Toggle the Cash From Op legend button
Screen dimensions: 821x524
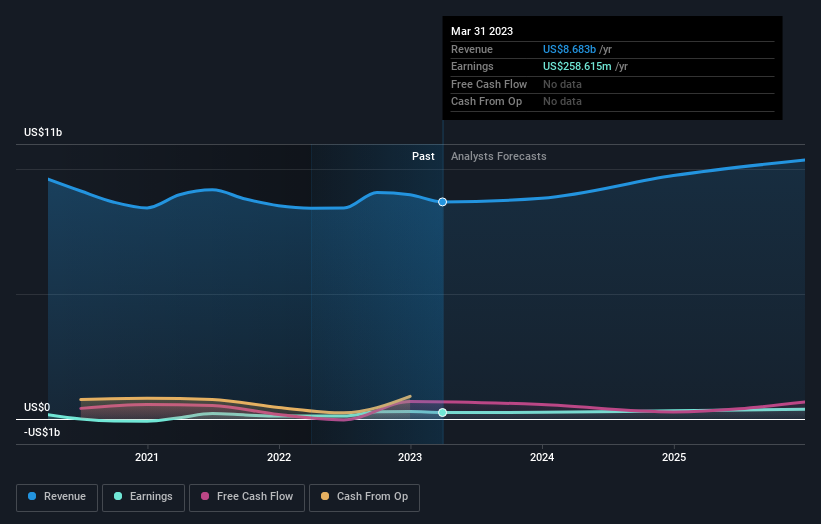click(x=364, y=497)
